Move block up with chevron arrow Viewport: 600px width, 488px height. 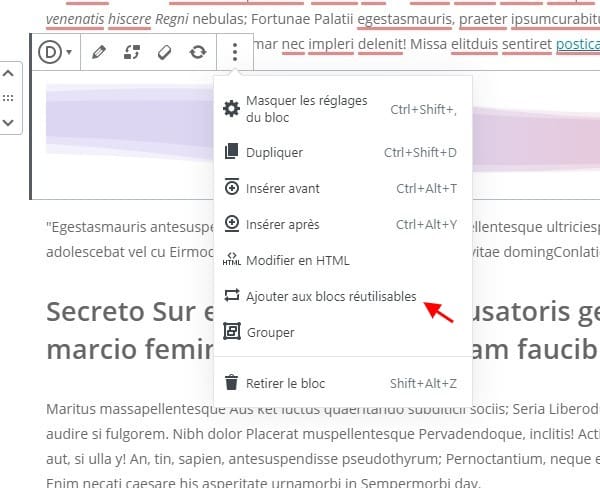coord(8,73)
